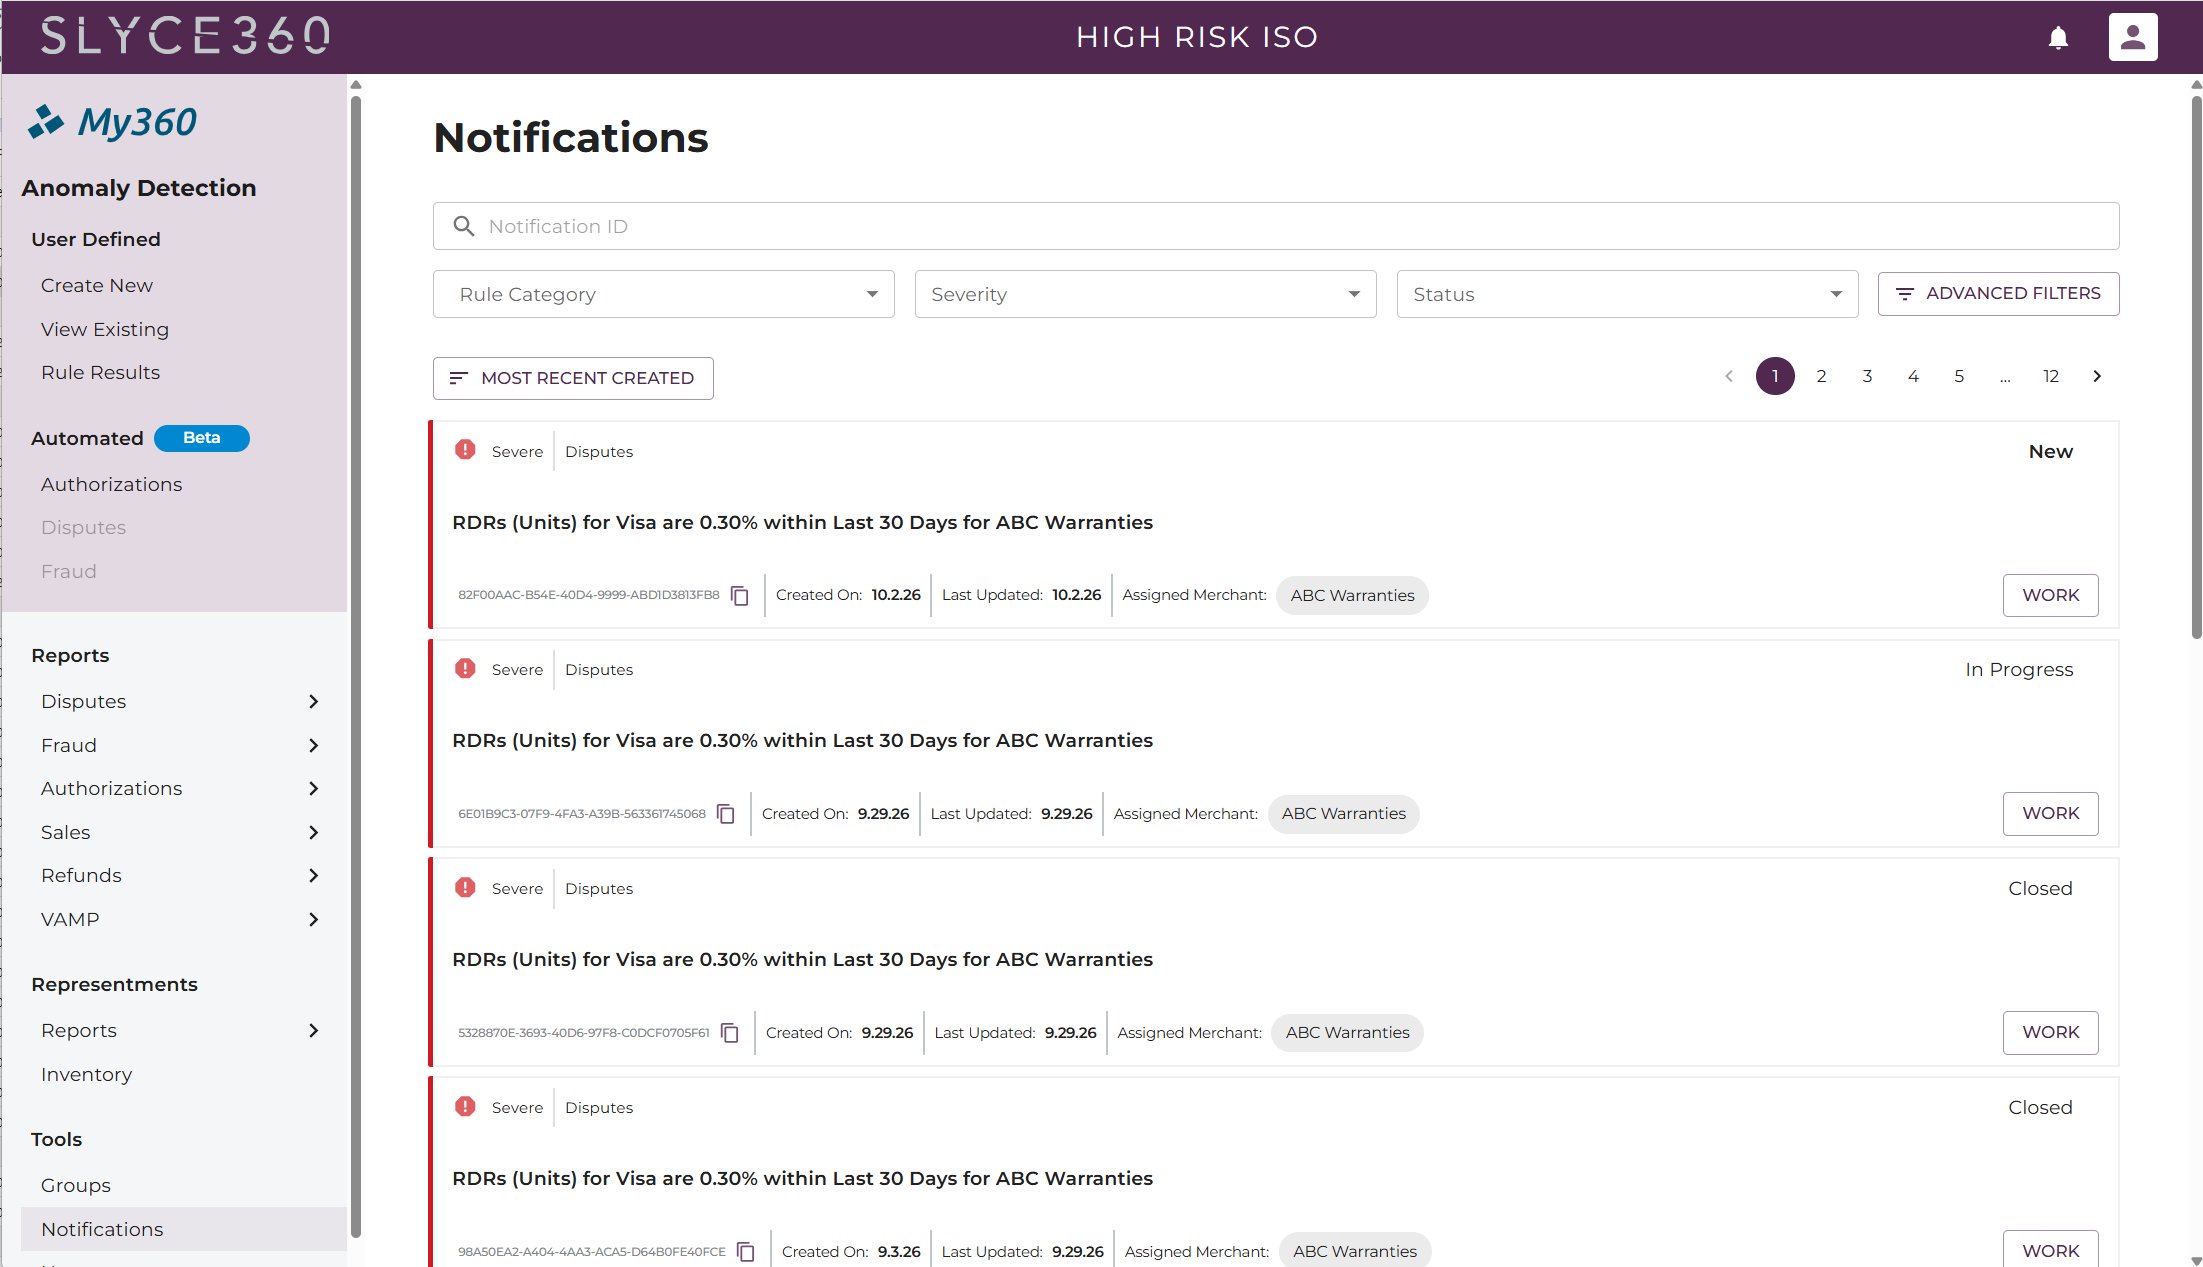Image resolution: width=2203 pixels, height=1267 pixels.
Task: Copy notification ID 5328870E-3693
Action: [x=731, y=1033]
